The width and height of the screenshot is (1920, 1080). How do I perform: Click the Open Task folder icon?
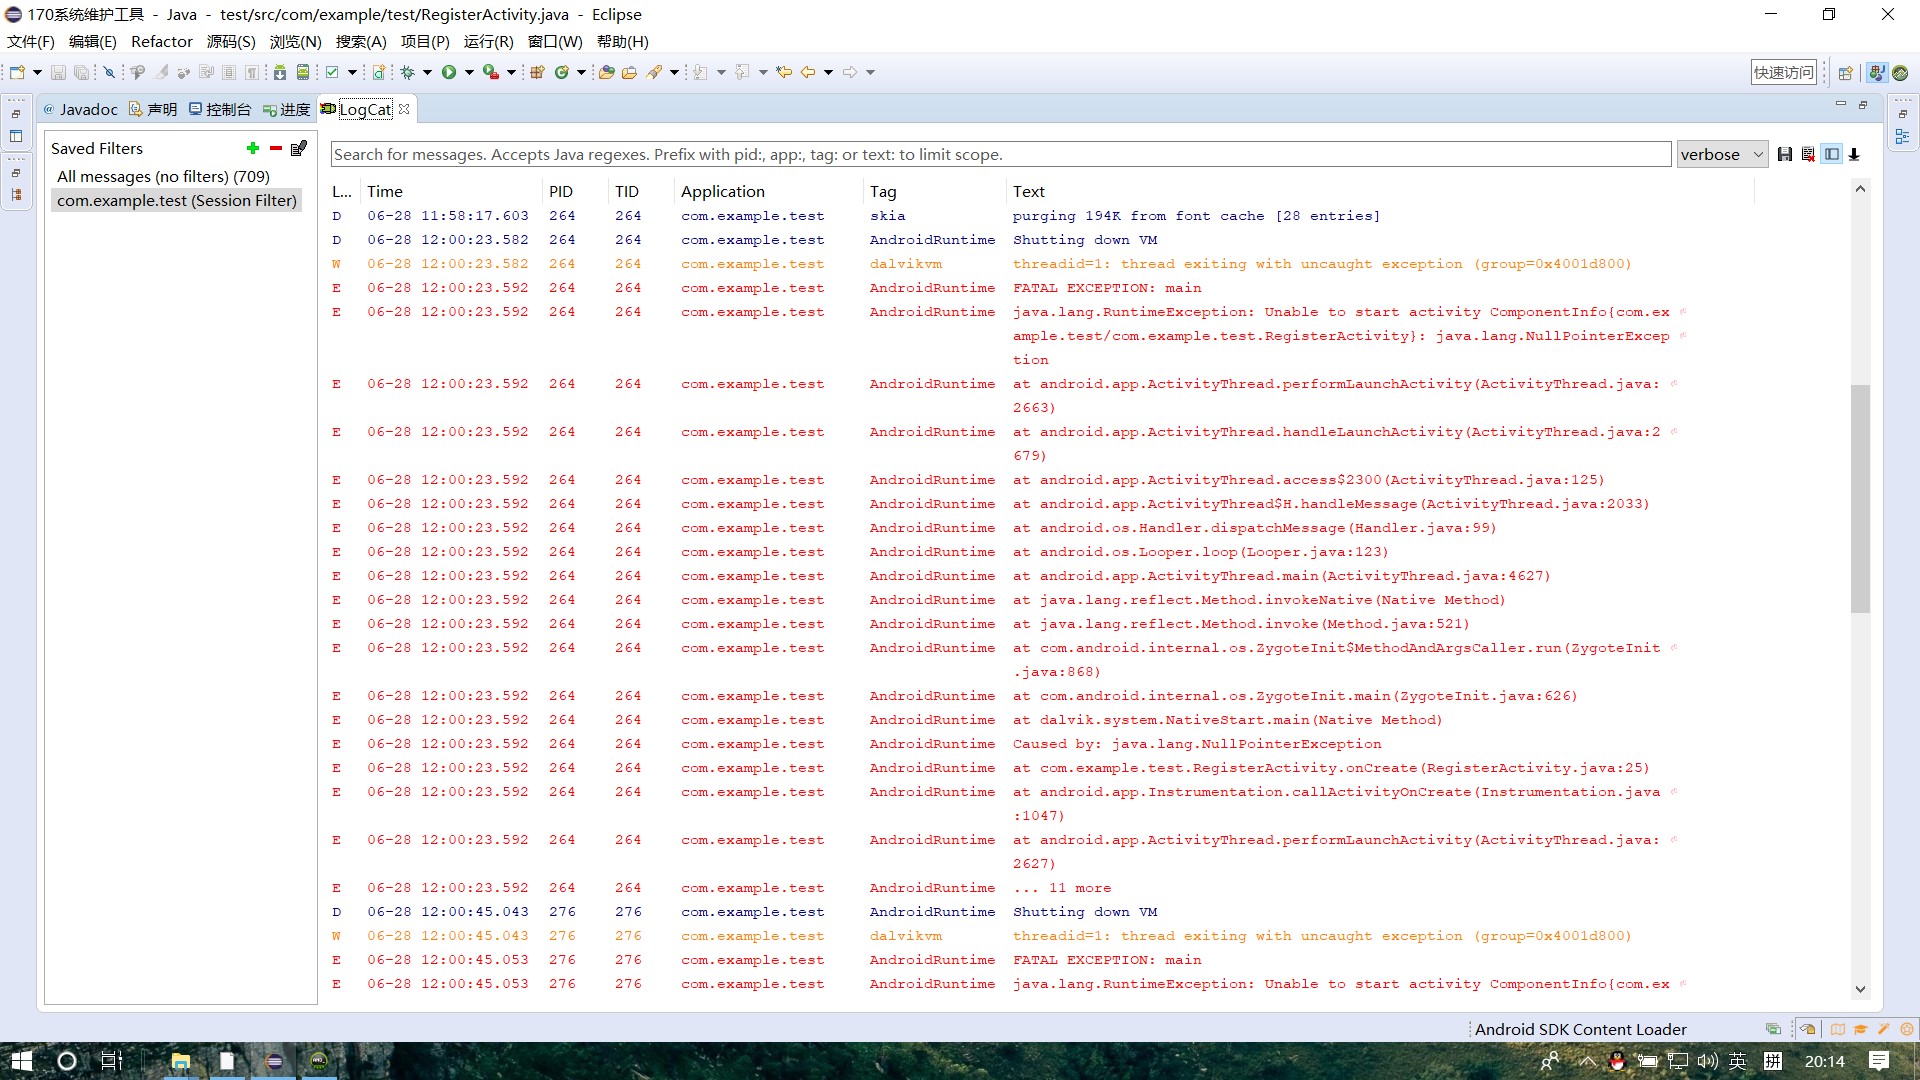coord(629,72)
